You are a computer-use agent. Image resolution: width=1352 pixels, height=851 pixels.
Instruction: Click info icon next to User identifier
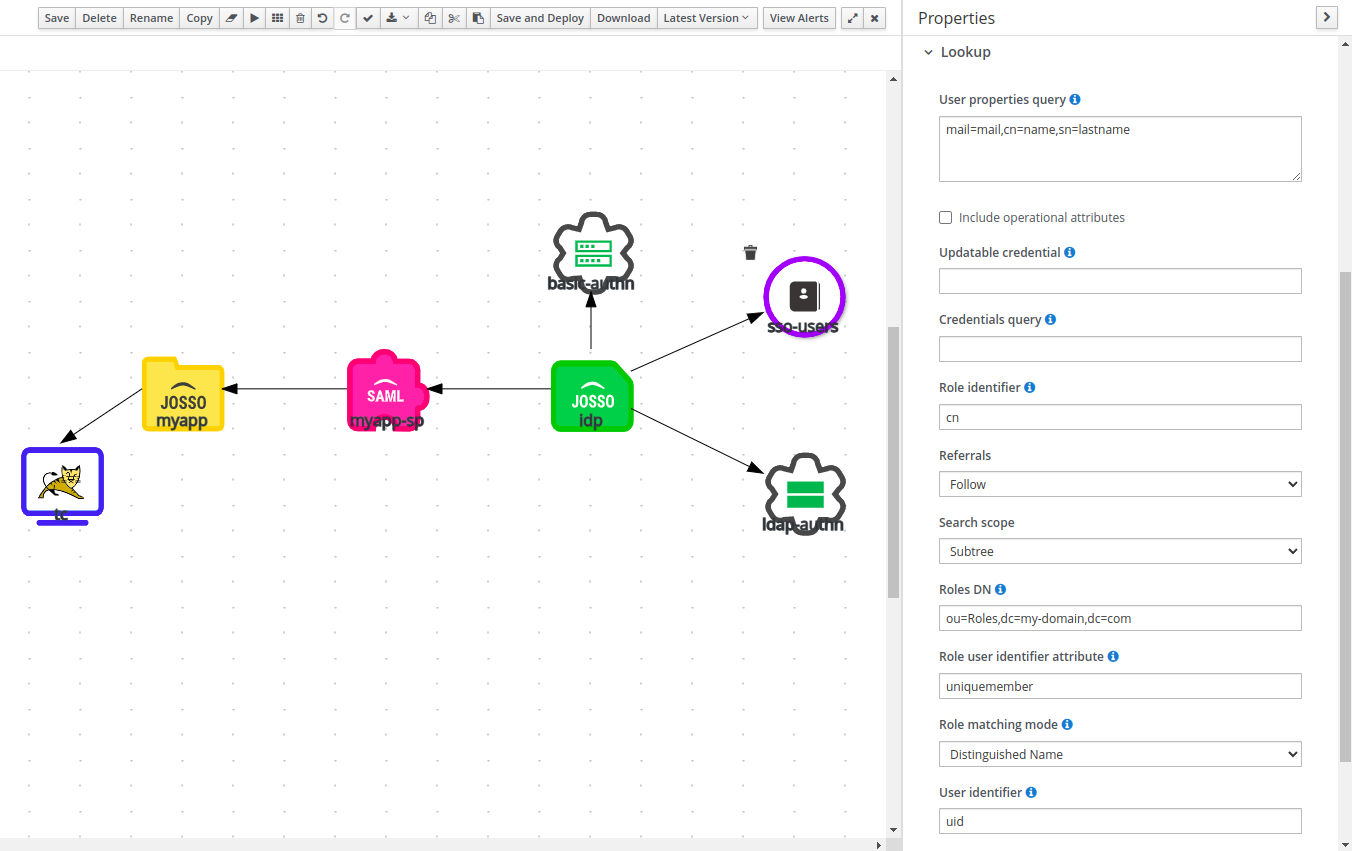tap(1031, 792)
